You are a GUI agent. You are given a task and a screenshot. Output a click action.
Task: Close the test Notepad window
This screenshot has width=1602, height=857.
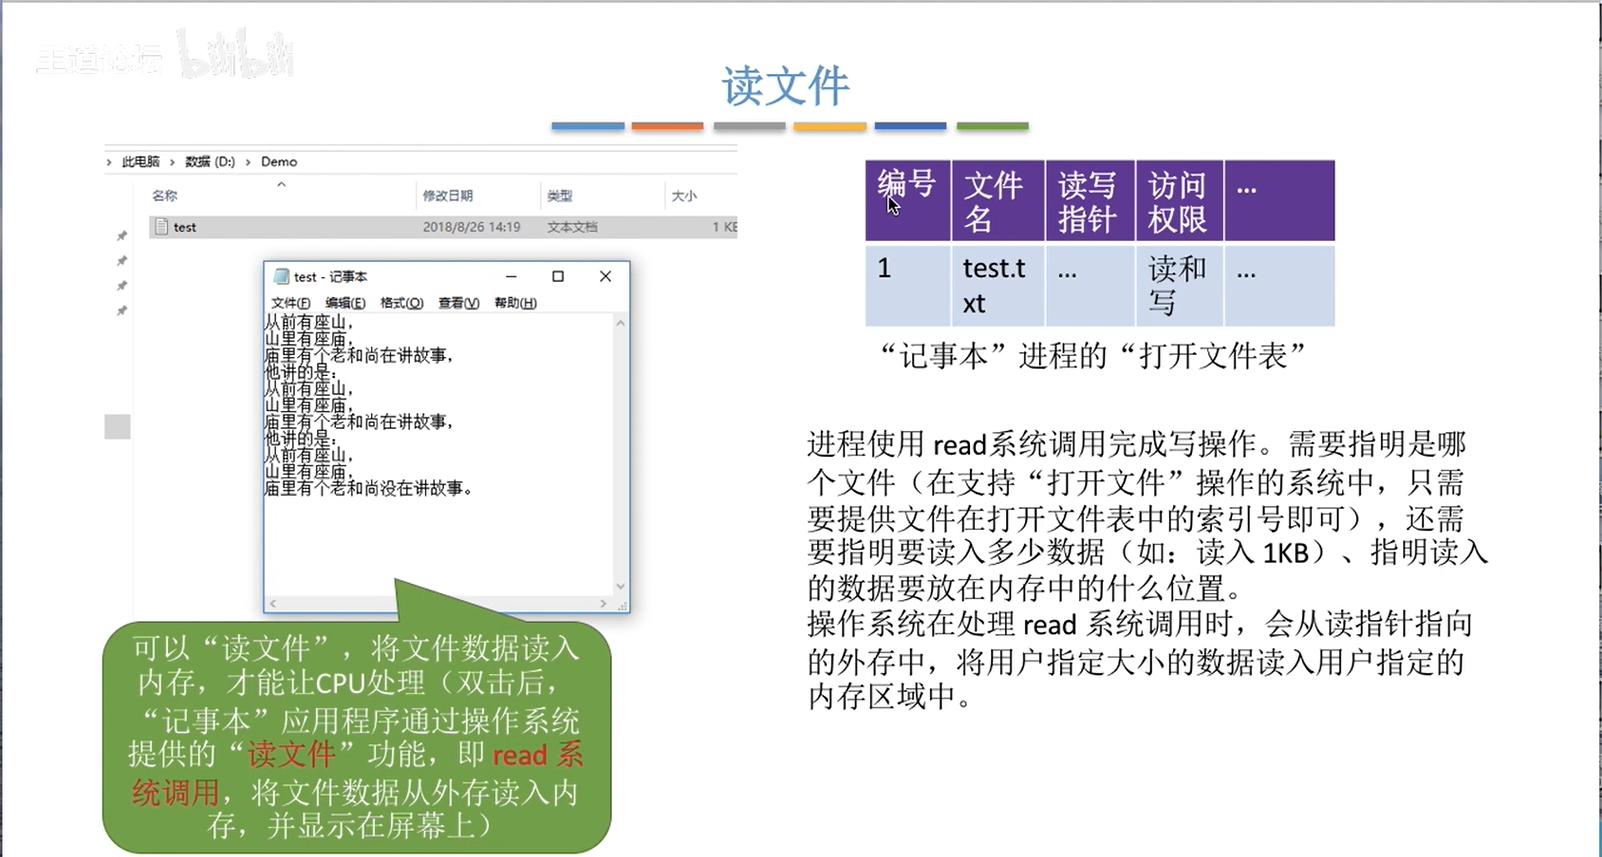(x=605, y=276)
